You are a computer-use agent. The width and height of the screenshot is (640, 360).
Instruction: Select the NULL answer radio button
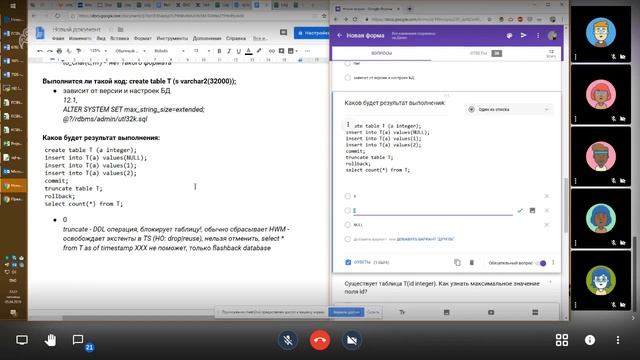(347, 225)
